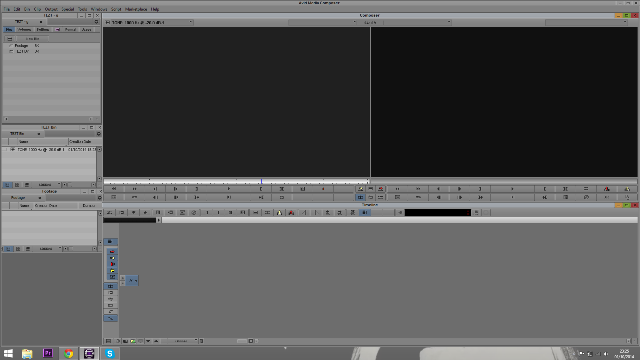This screenshot has height=360, width=640.
Task: Click the blue position indicator in source bar
Action: coord(261,181)
